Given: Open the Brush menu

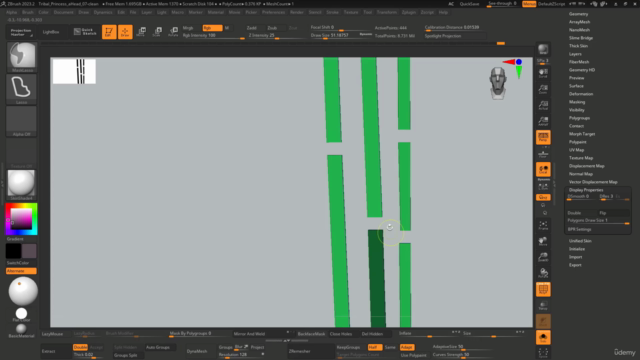Looking at the screenshot, I should [28, 12].
